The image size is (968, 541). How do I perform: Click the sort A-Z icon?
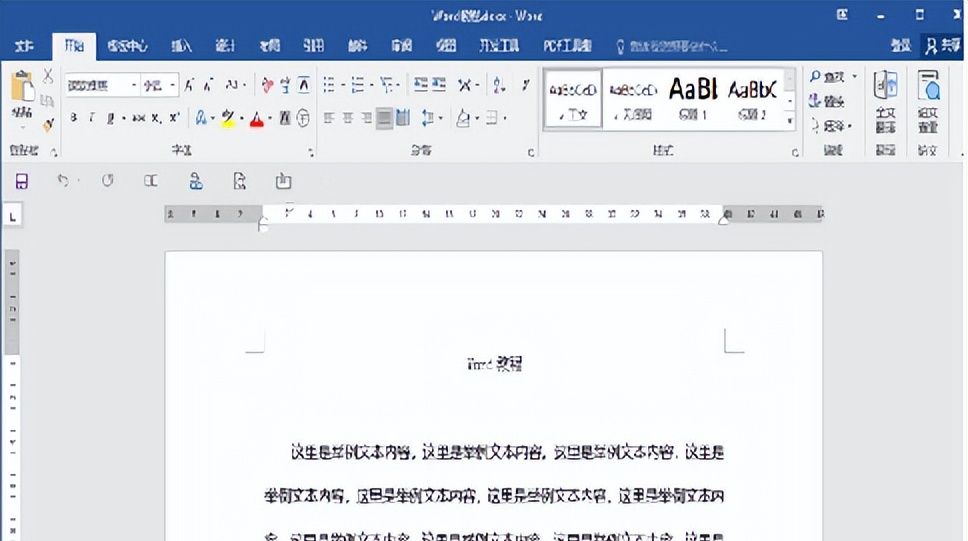[x=499, y=85]
